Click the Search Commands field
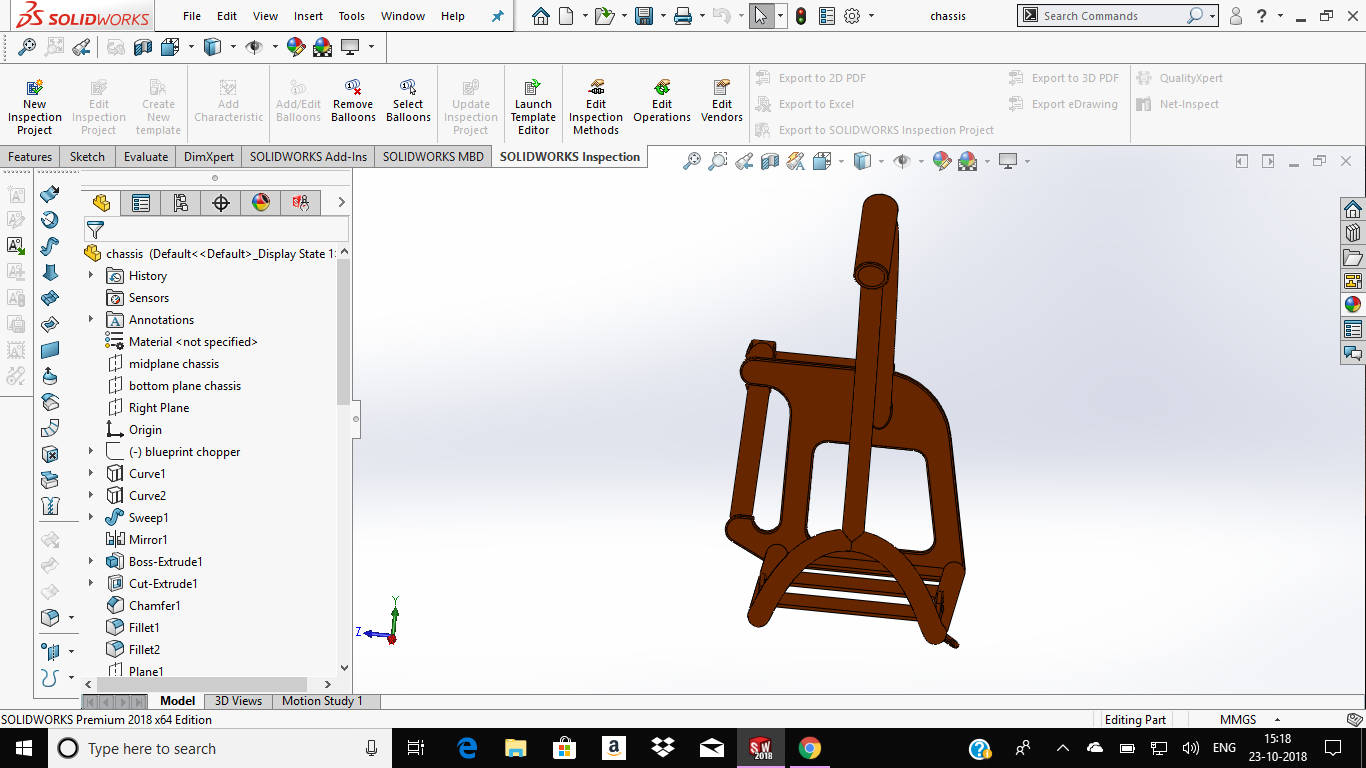Image resolution: width=1366 pixels, height=768 pixels. tap(1112, 16)
